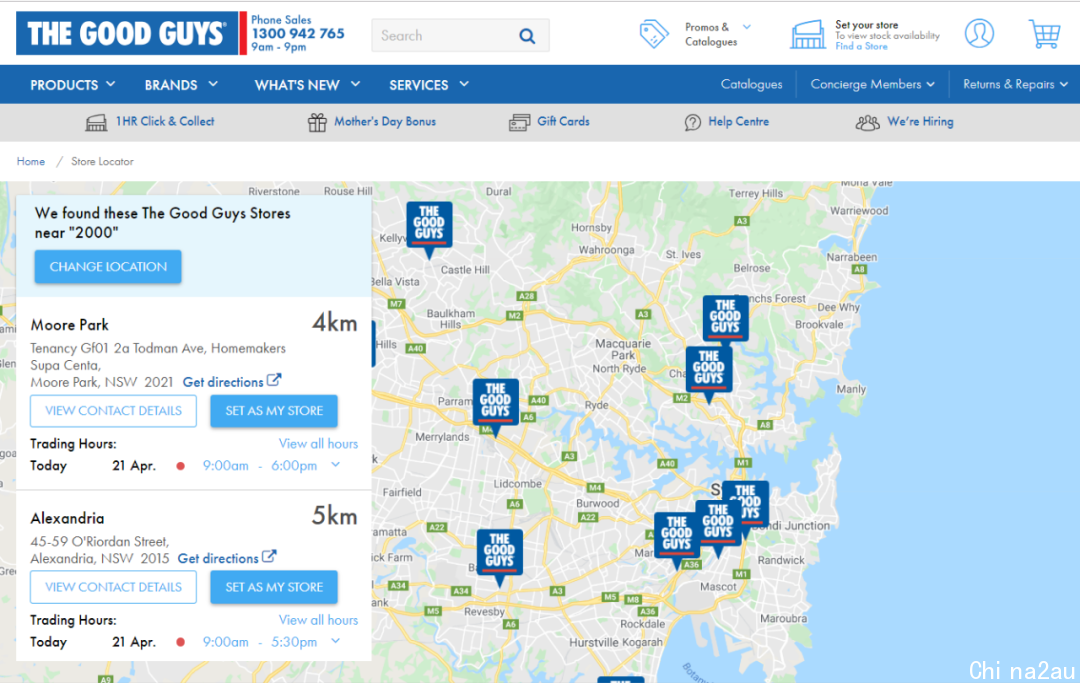Click the external link icon for Moore Park directions
The height and width of the screenshot is (683, 1080).
point(273,380)
